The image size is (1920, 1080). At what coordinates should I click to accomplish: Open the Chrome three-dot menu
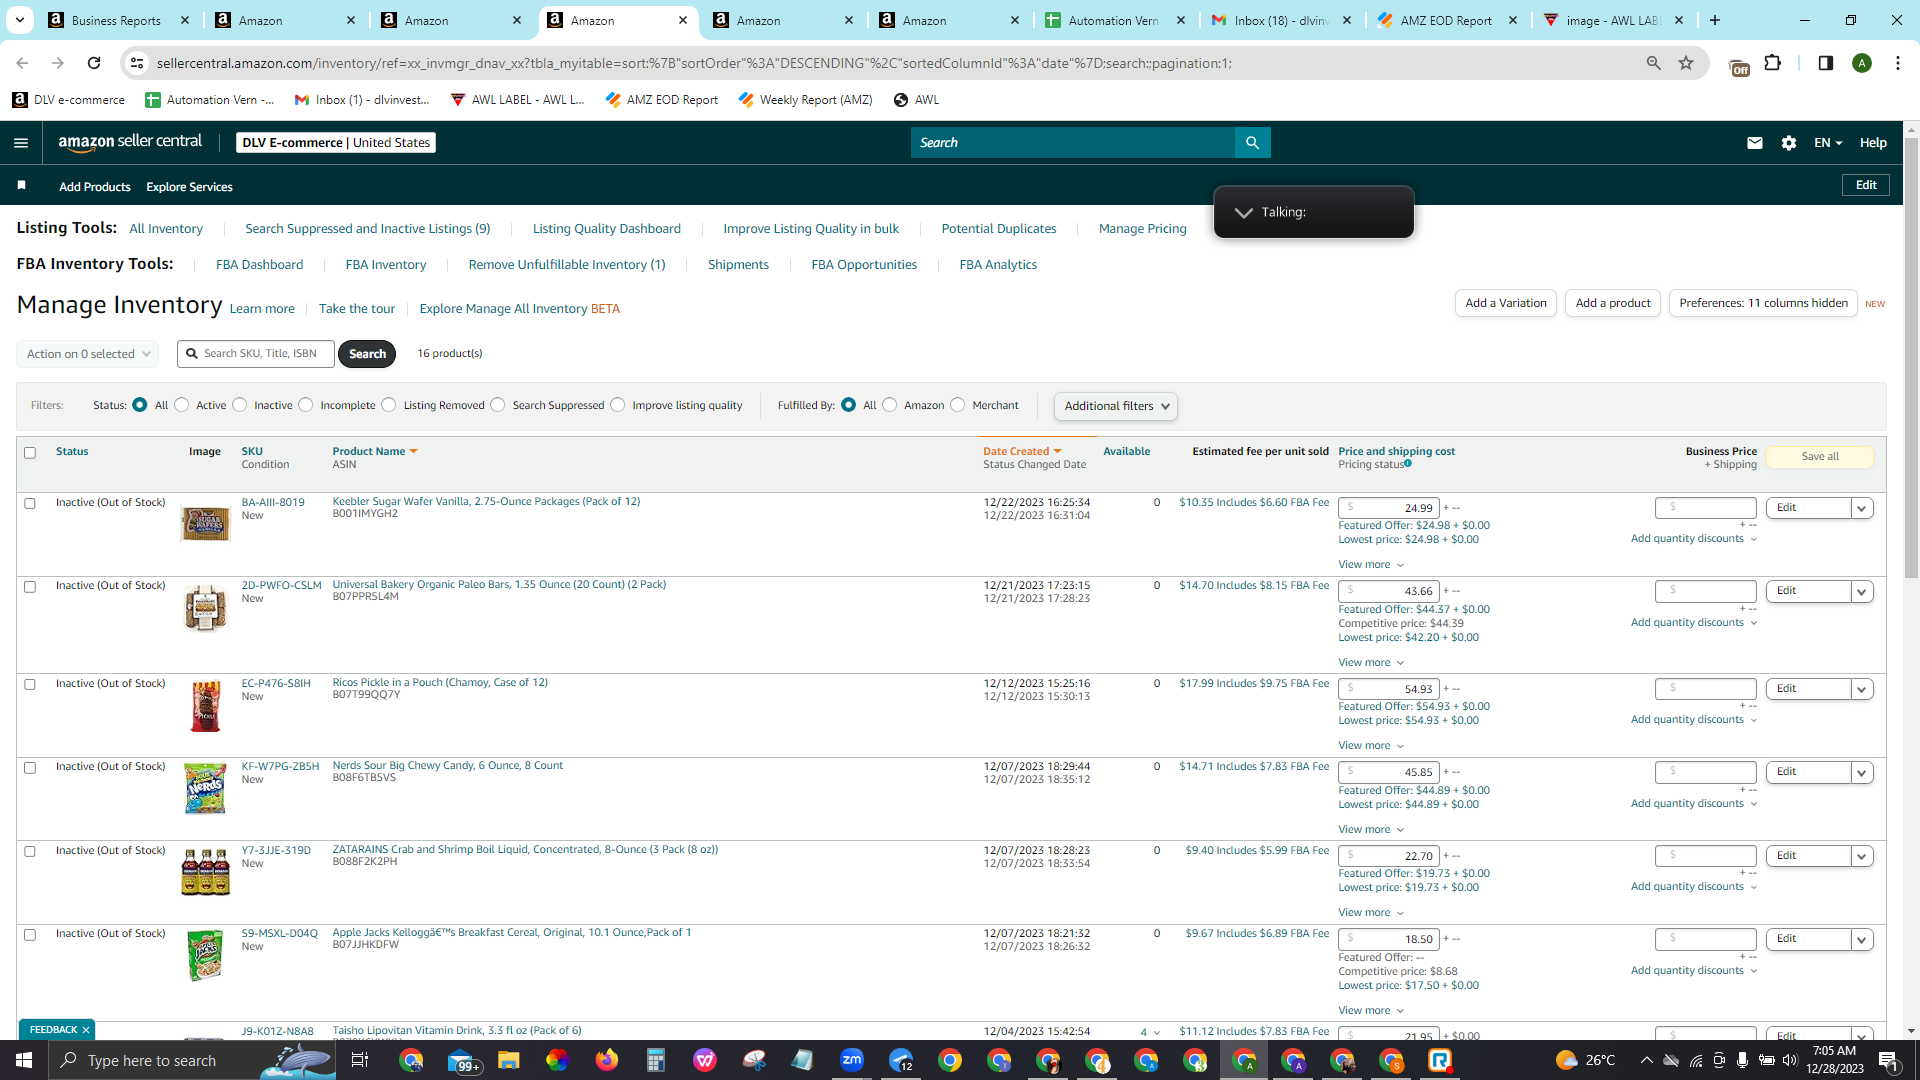point(1898,63)
